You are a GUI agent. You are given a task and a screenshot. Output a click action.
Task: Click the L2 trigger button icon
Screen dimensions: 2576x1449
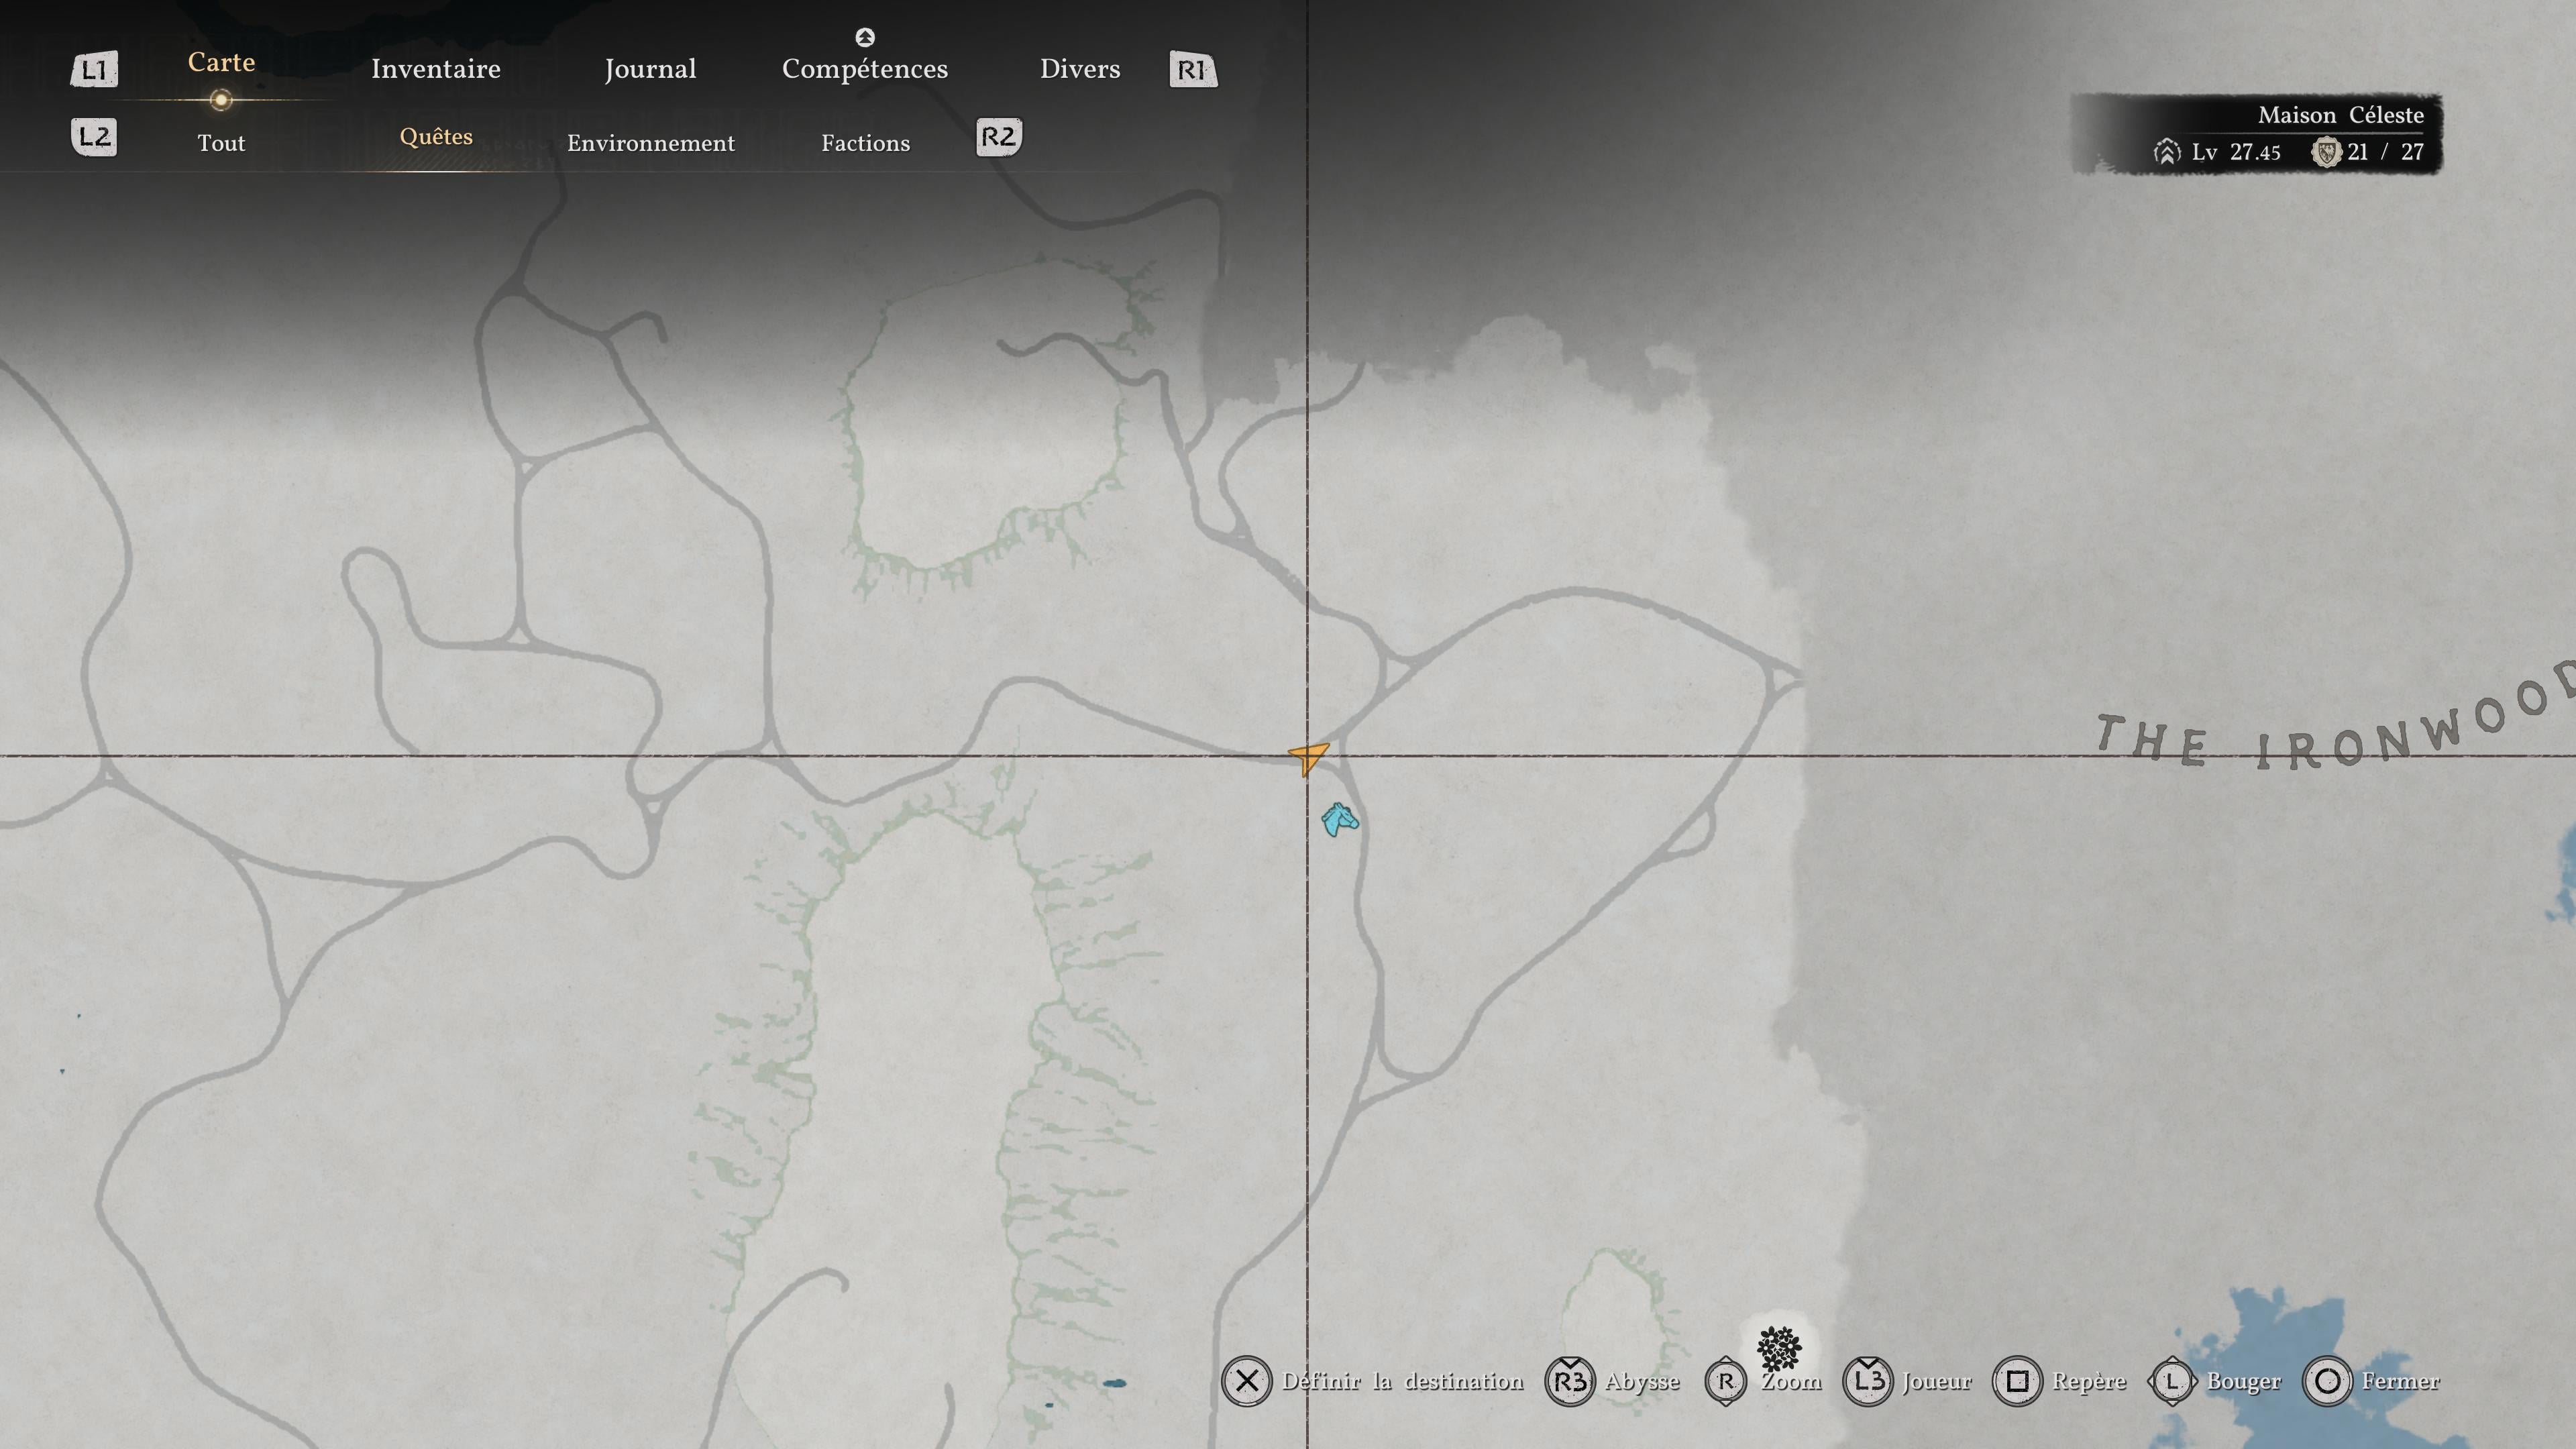tap(94, 137)
